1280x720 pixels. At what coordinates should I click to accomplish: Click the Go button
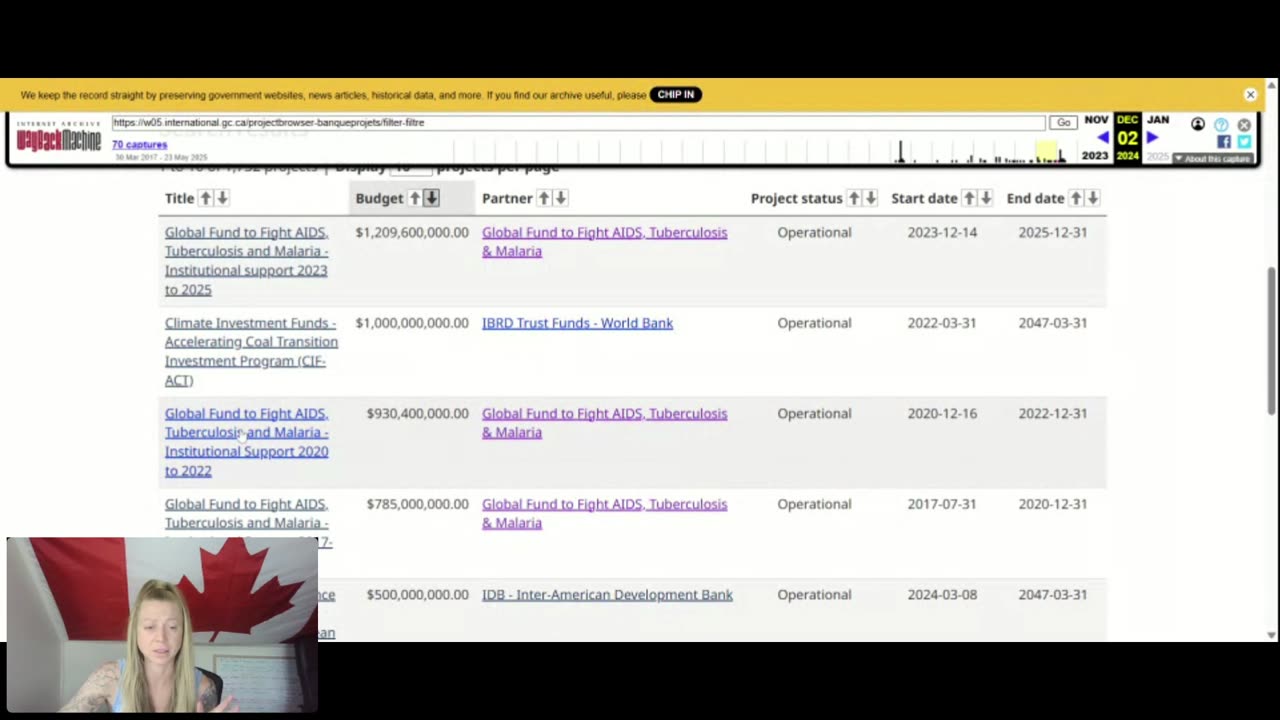tap(1063, 122)
